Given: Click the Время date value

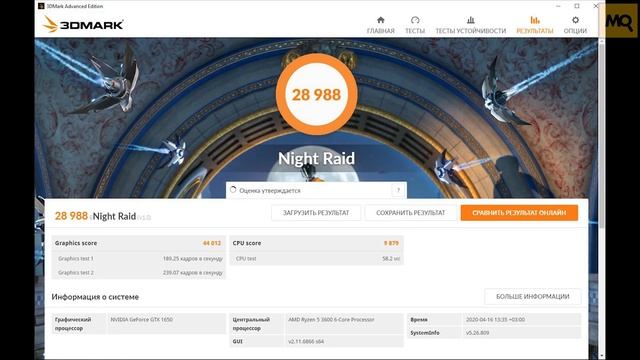Looking at the screenshot, I should [496, 320].
